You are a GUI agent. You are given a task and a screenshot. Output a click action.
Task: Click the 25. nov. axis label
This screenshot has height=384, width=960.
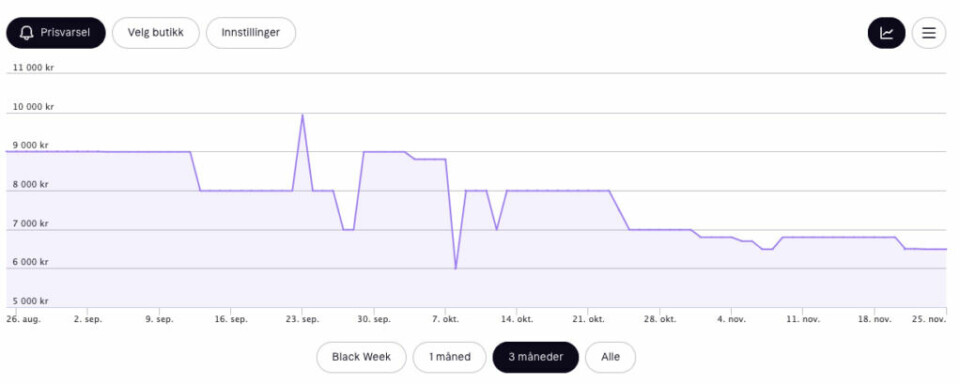(929, 320)
